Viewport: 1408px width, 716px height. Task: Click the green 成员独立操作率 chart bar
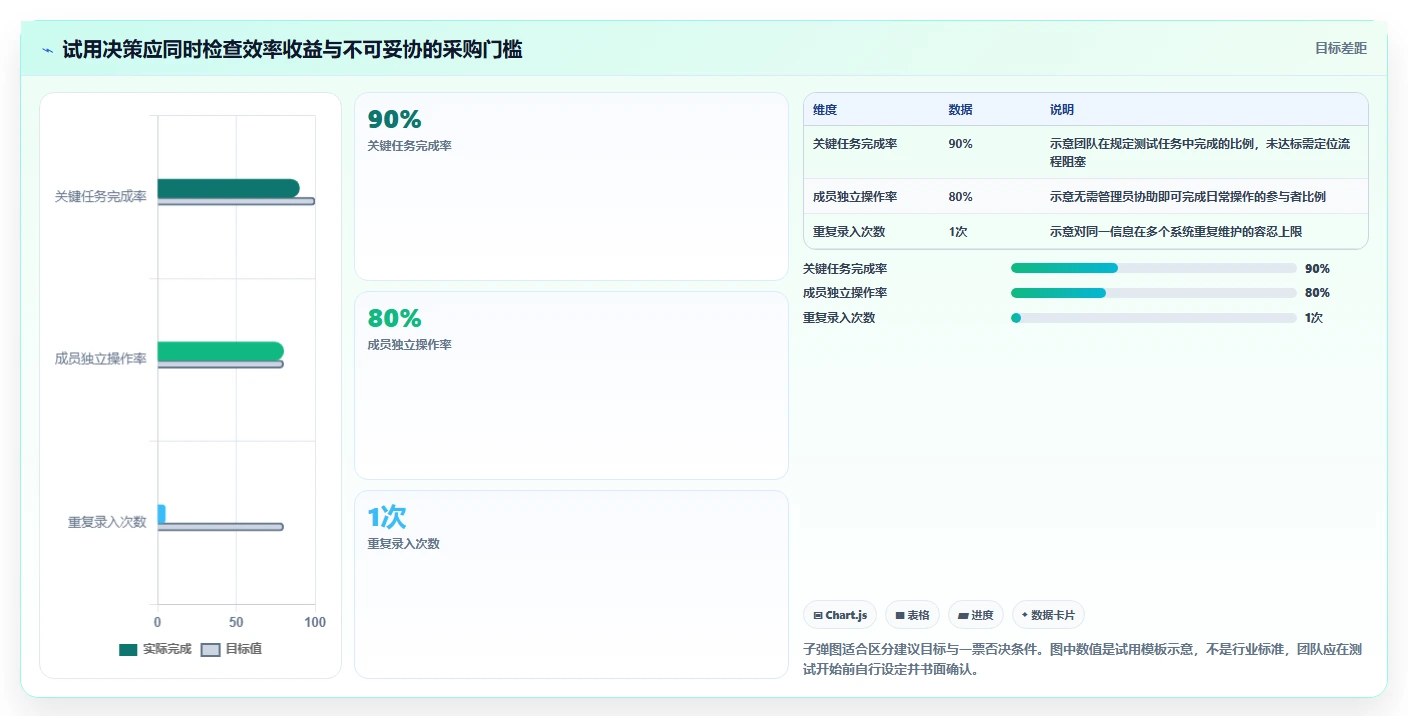(x=220, y=351)
